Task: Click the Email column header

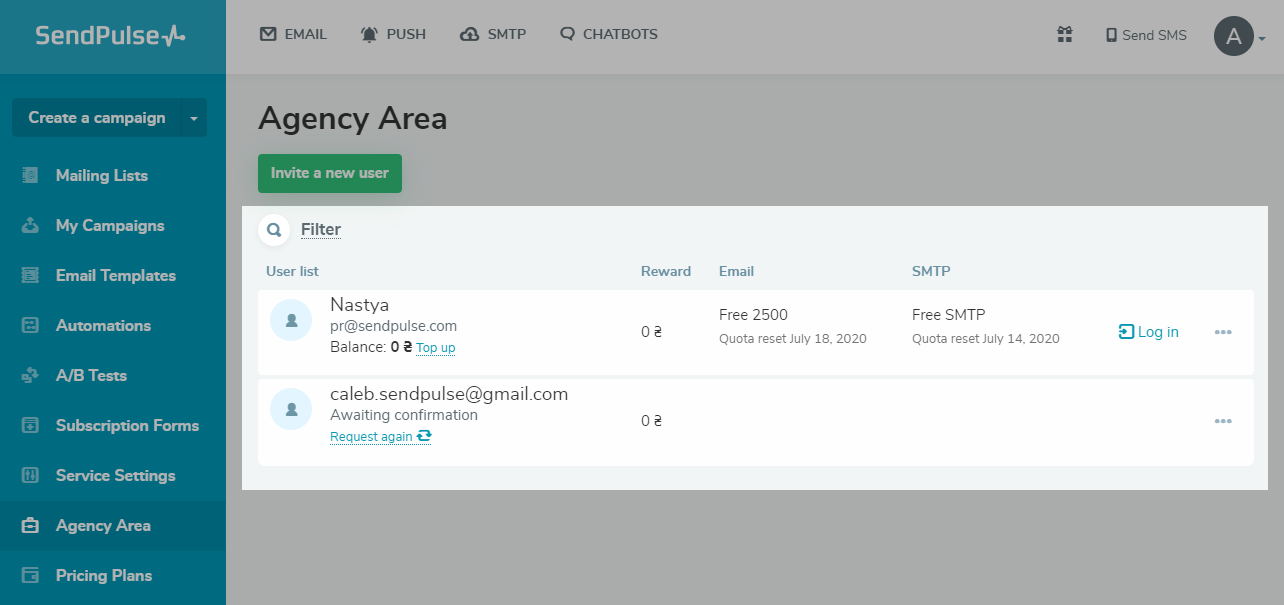Action: 736,271
